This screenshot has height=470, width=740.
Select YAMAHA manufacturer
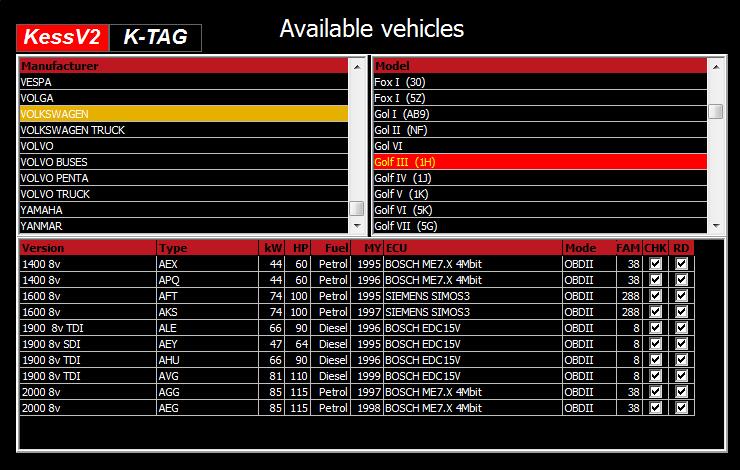click(x=184, y=210)
